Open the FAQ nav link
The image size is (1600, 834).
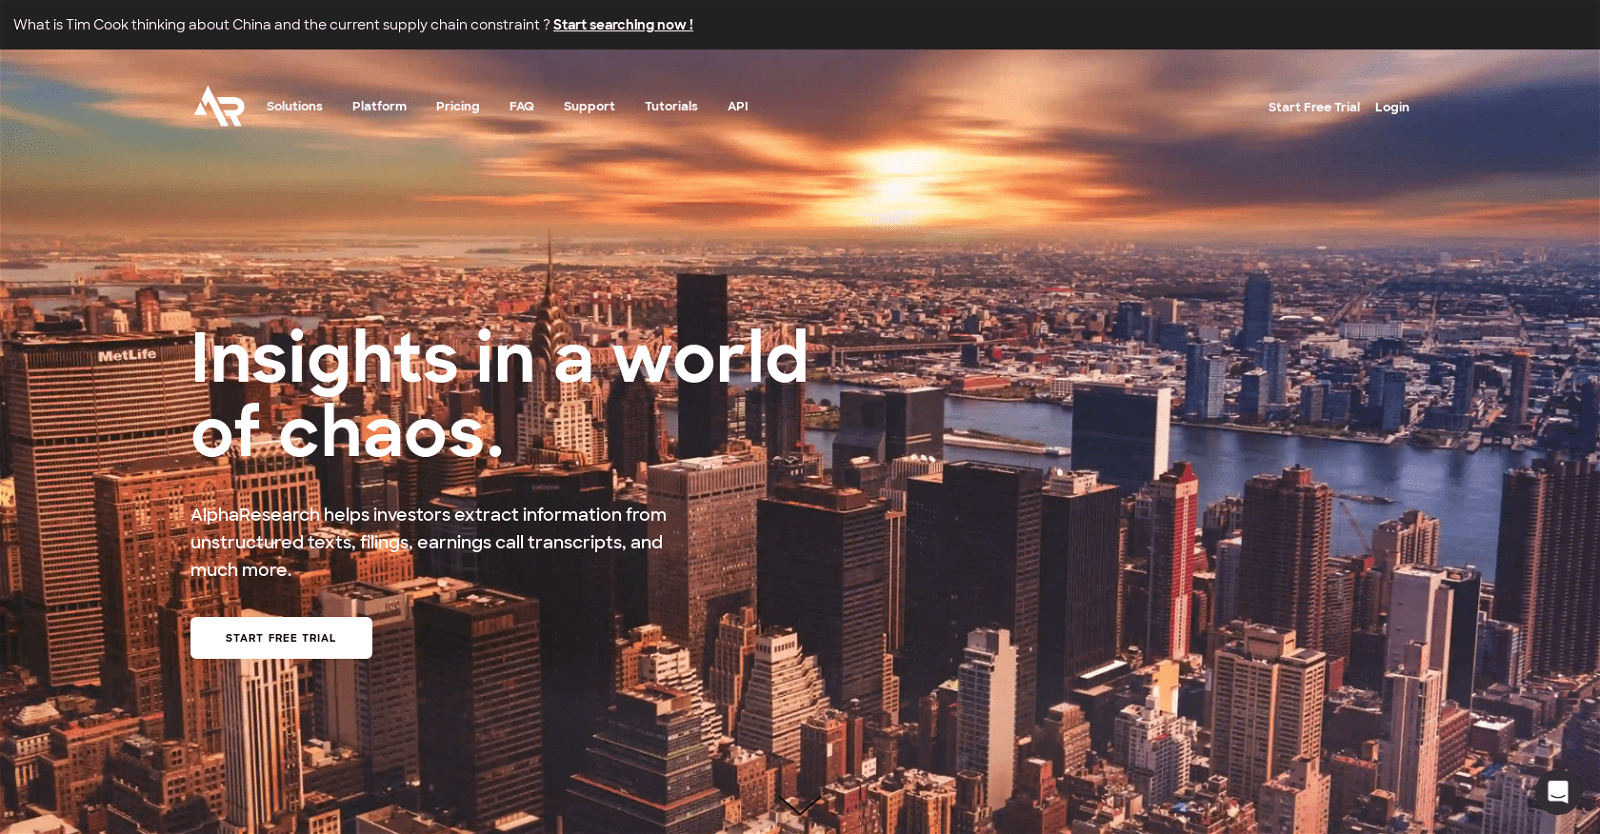[521, 106]
